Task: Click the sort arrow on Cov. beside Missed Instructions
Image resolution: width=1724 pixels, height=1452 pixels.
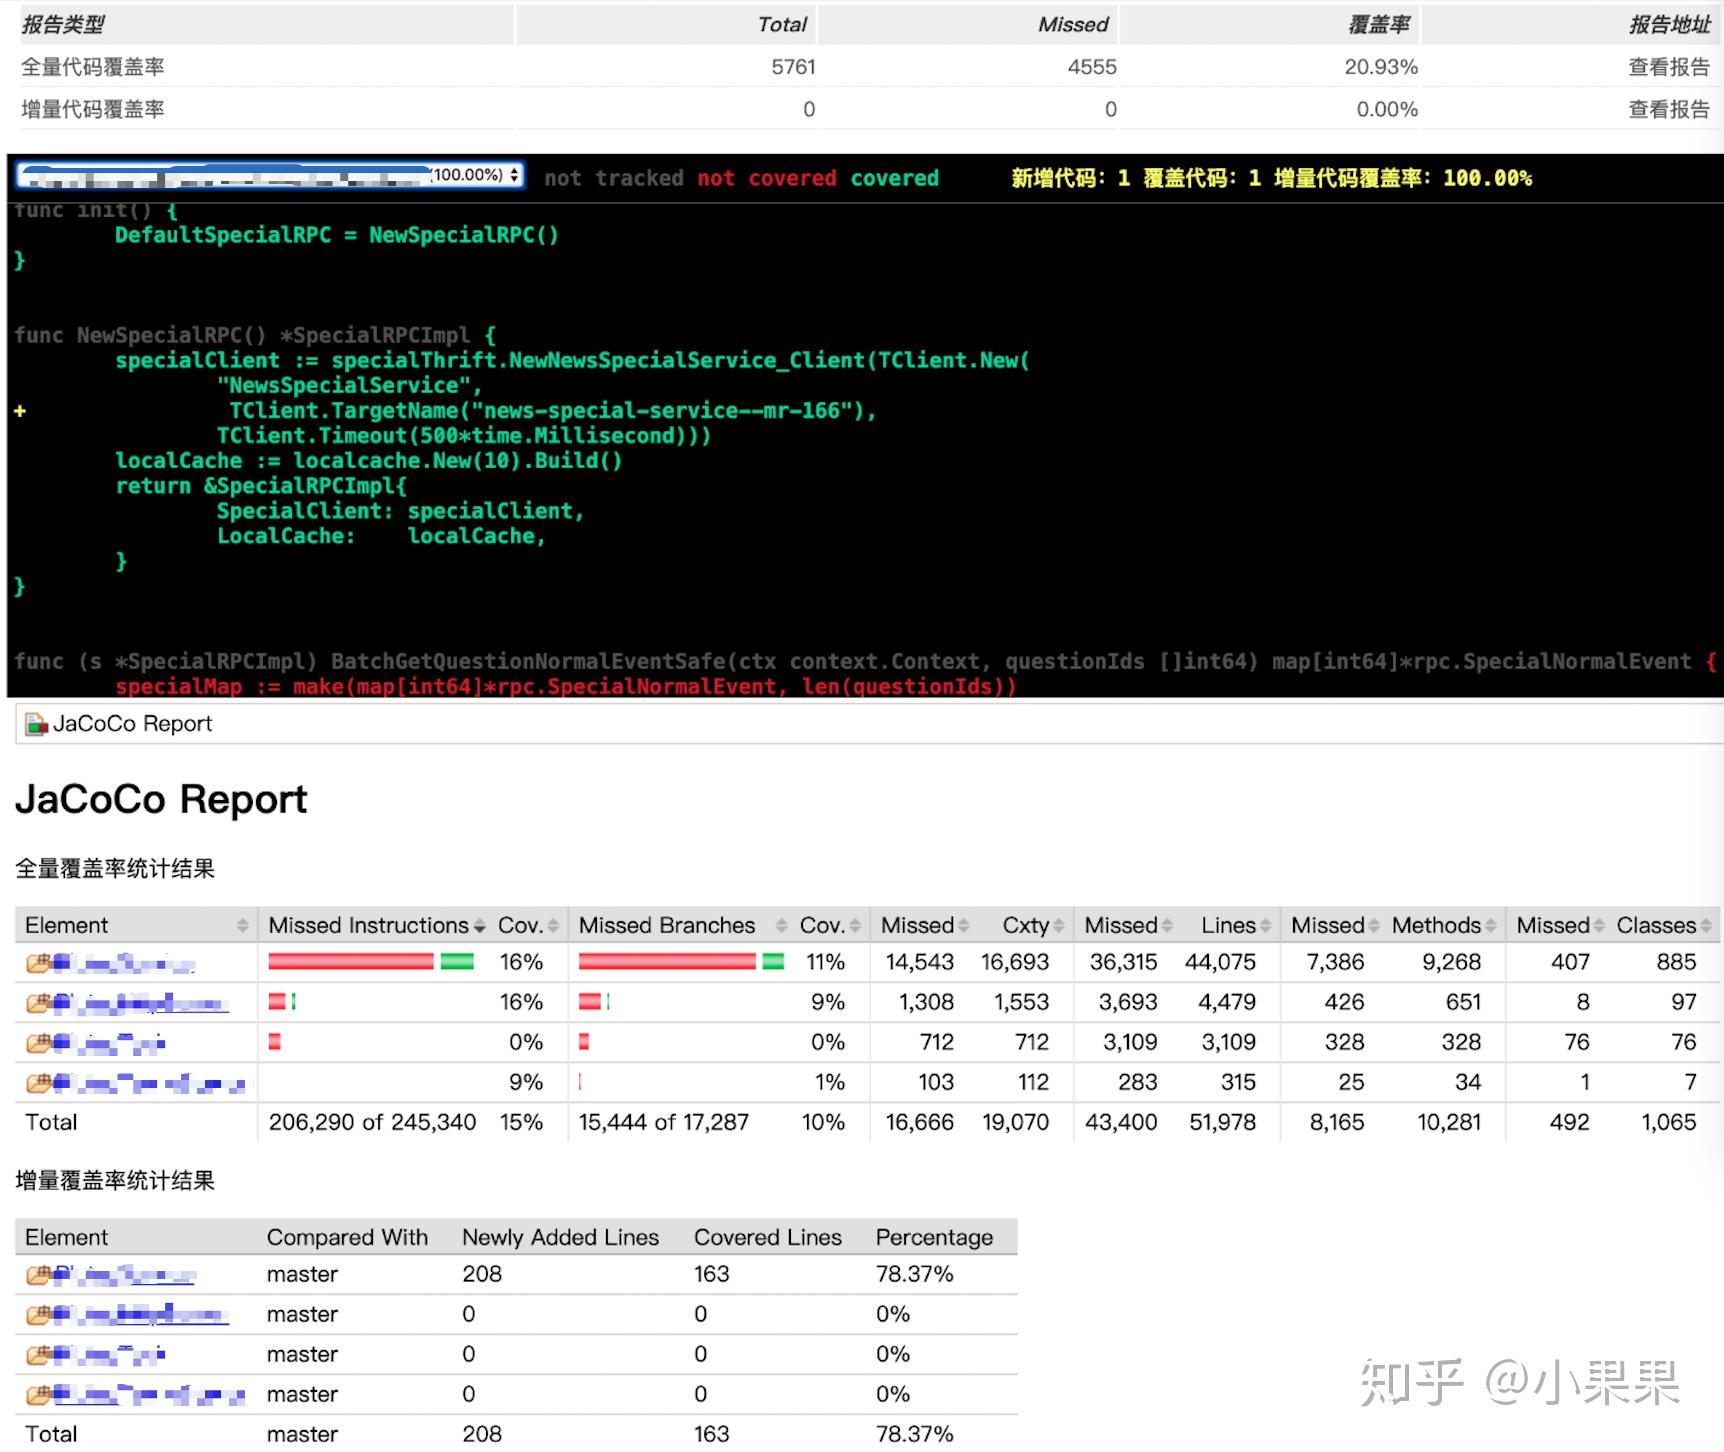Action: [554, 926]
